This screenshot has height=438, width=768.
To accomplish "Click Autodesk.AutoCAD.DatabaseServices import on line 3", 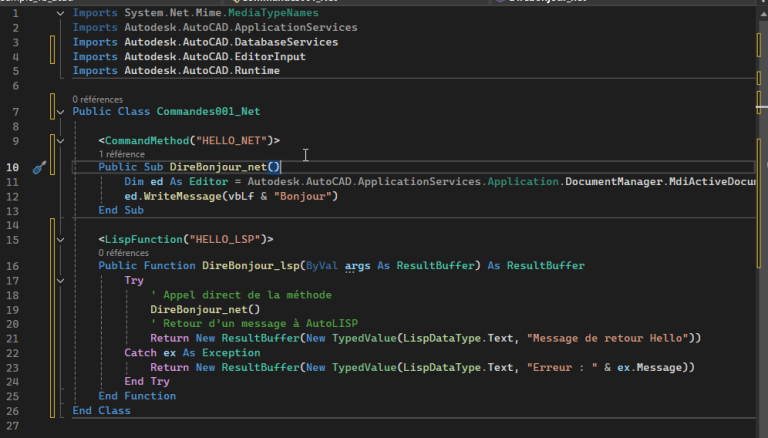I will point(231,42).
